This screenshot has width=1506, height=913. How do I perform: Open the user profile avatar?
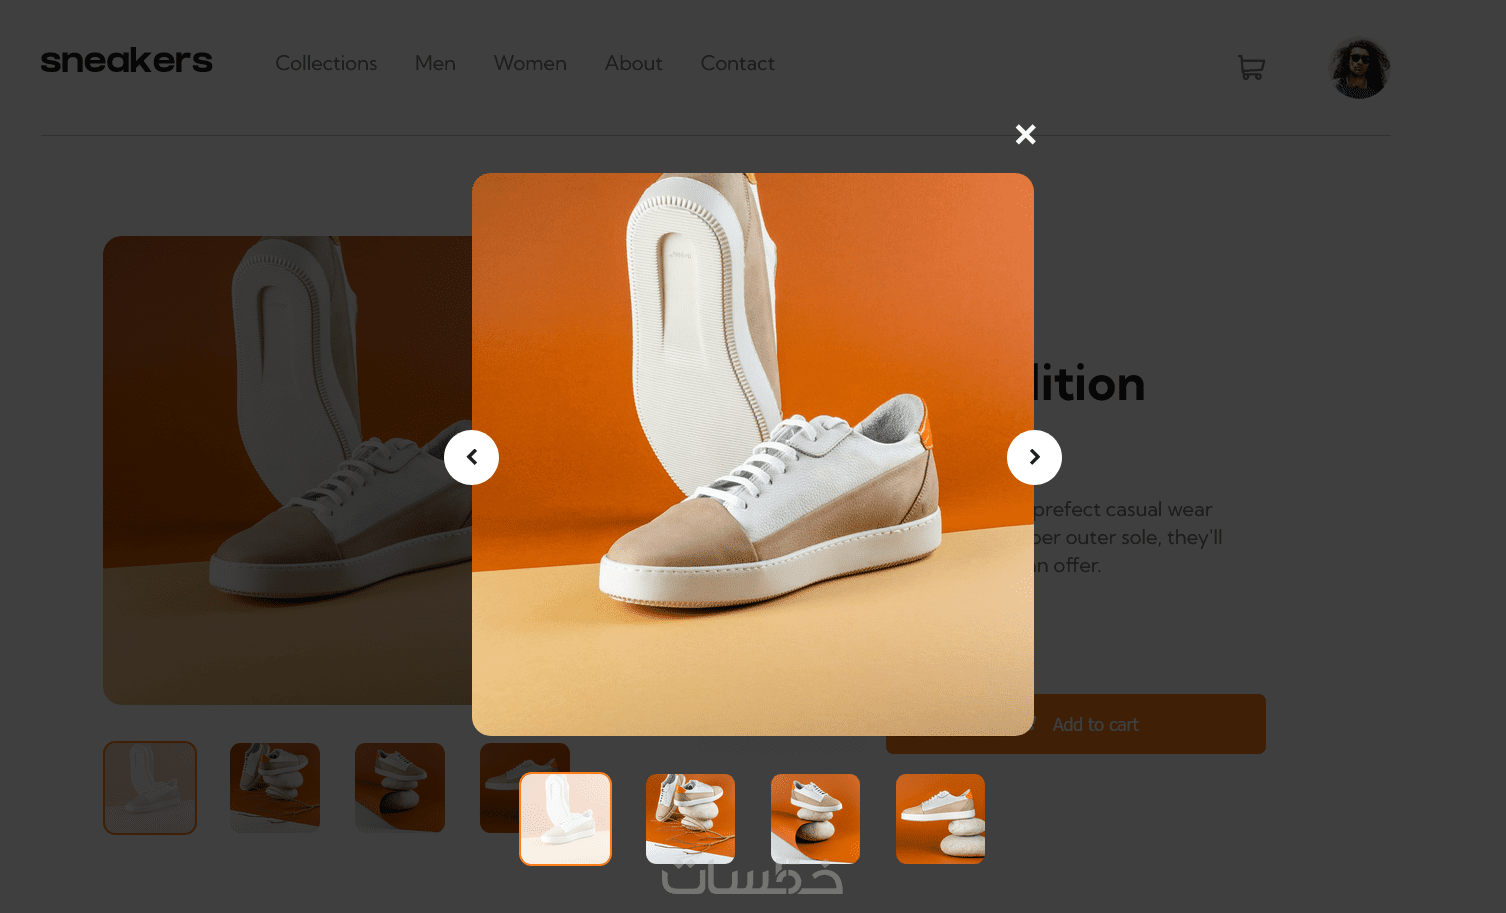click(x=1359, y=68)
